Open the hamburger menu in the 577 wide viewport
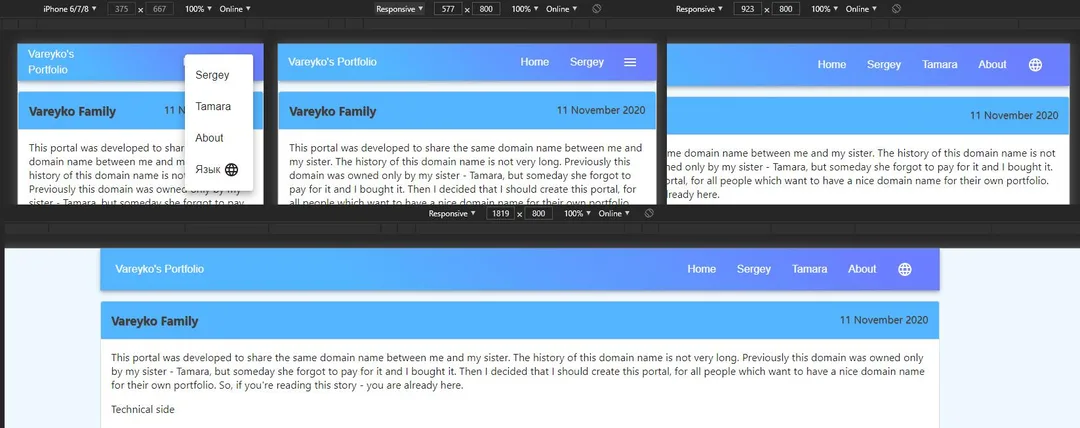The image size is (1080, 428). tap(630, 62)
